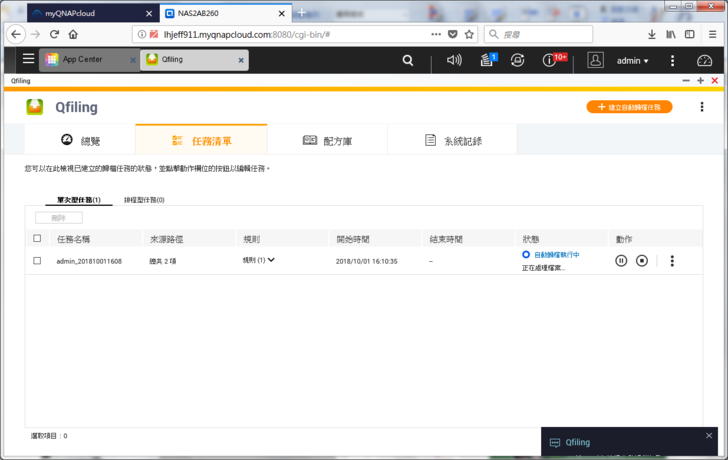
Task: Open external devices sync icon
Action: (516, 60)
